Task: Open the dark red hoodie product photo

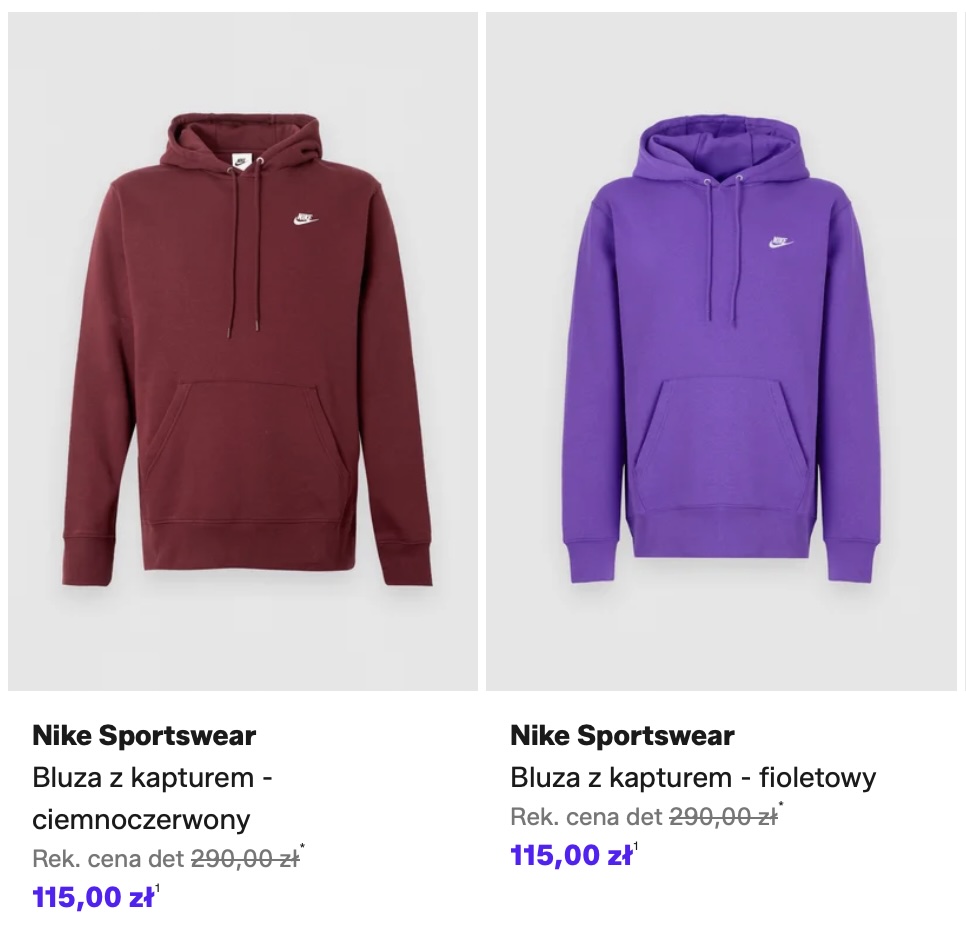Action: (243, 350)
